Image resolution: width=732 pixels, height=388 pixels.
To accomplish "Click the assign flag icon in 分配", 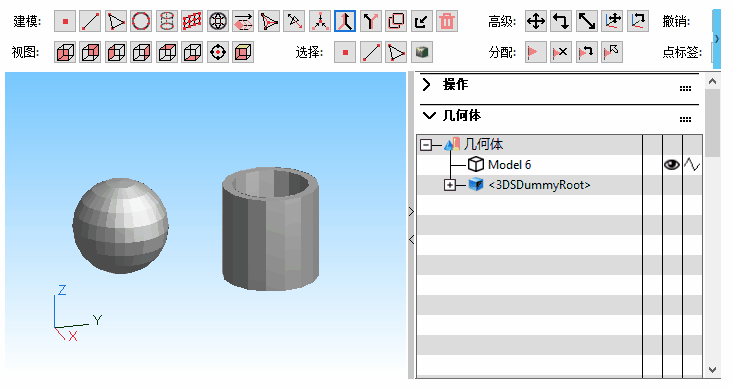I will [536, 52].
